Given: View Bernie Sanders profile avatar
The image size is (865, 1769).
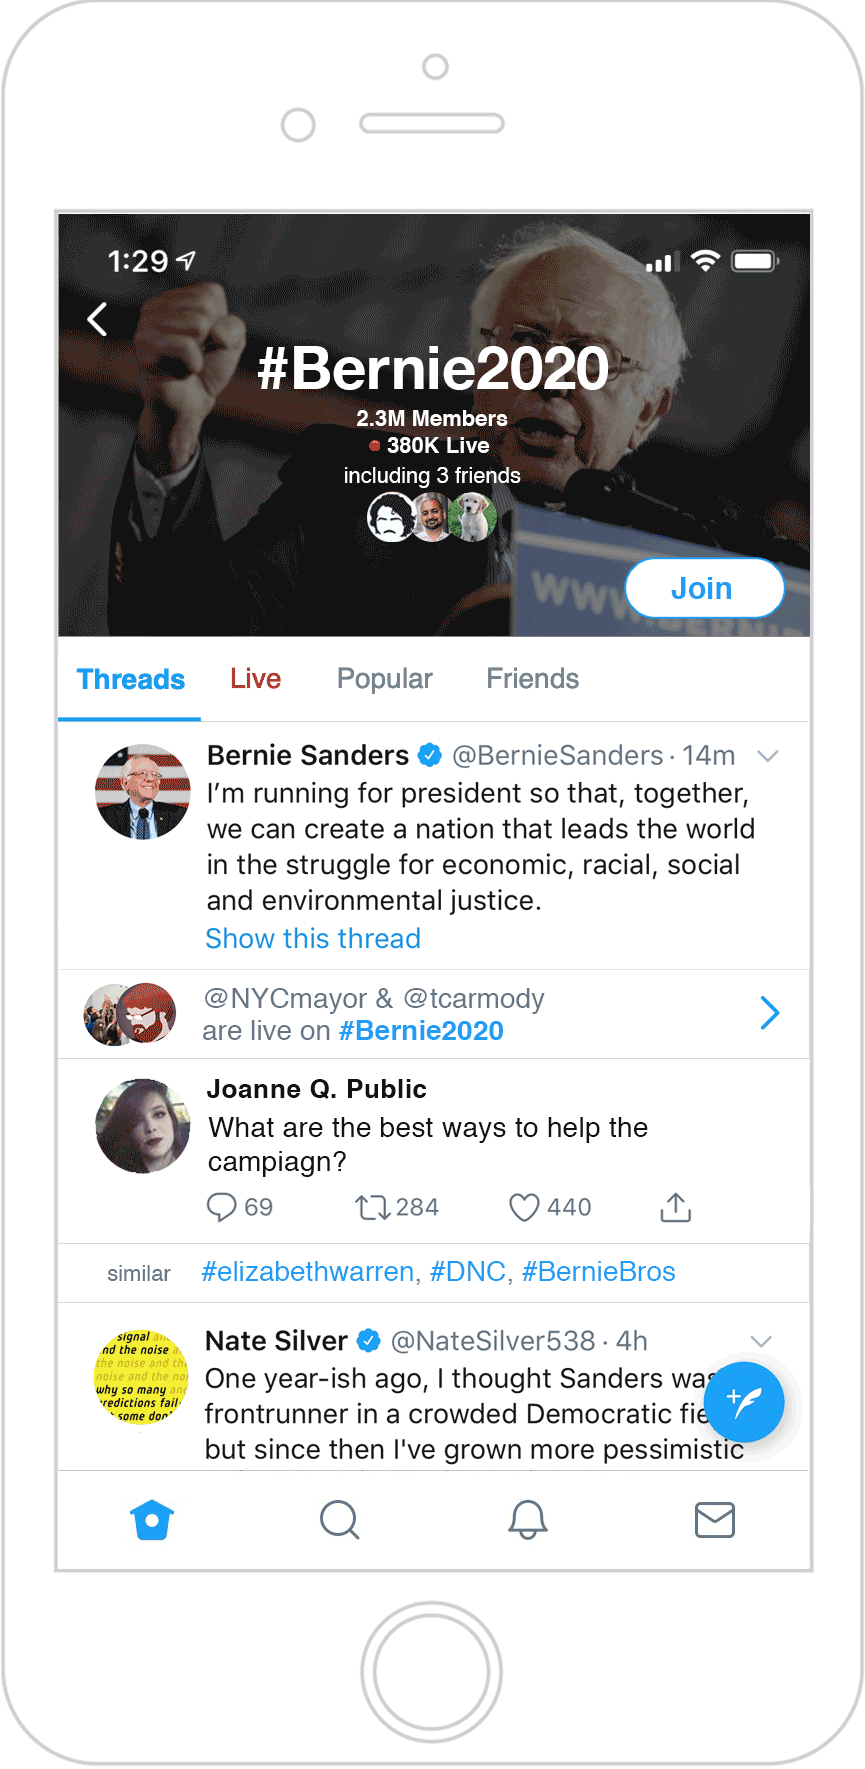Looking at the screenshot, I should 143,792.
